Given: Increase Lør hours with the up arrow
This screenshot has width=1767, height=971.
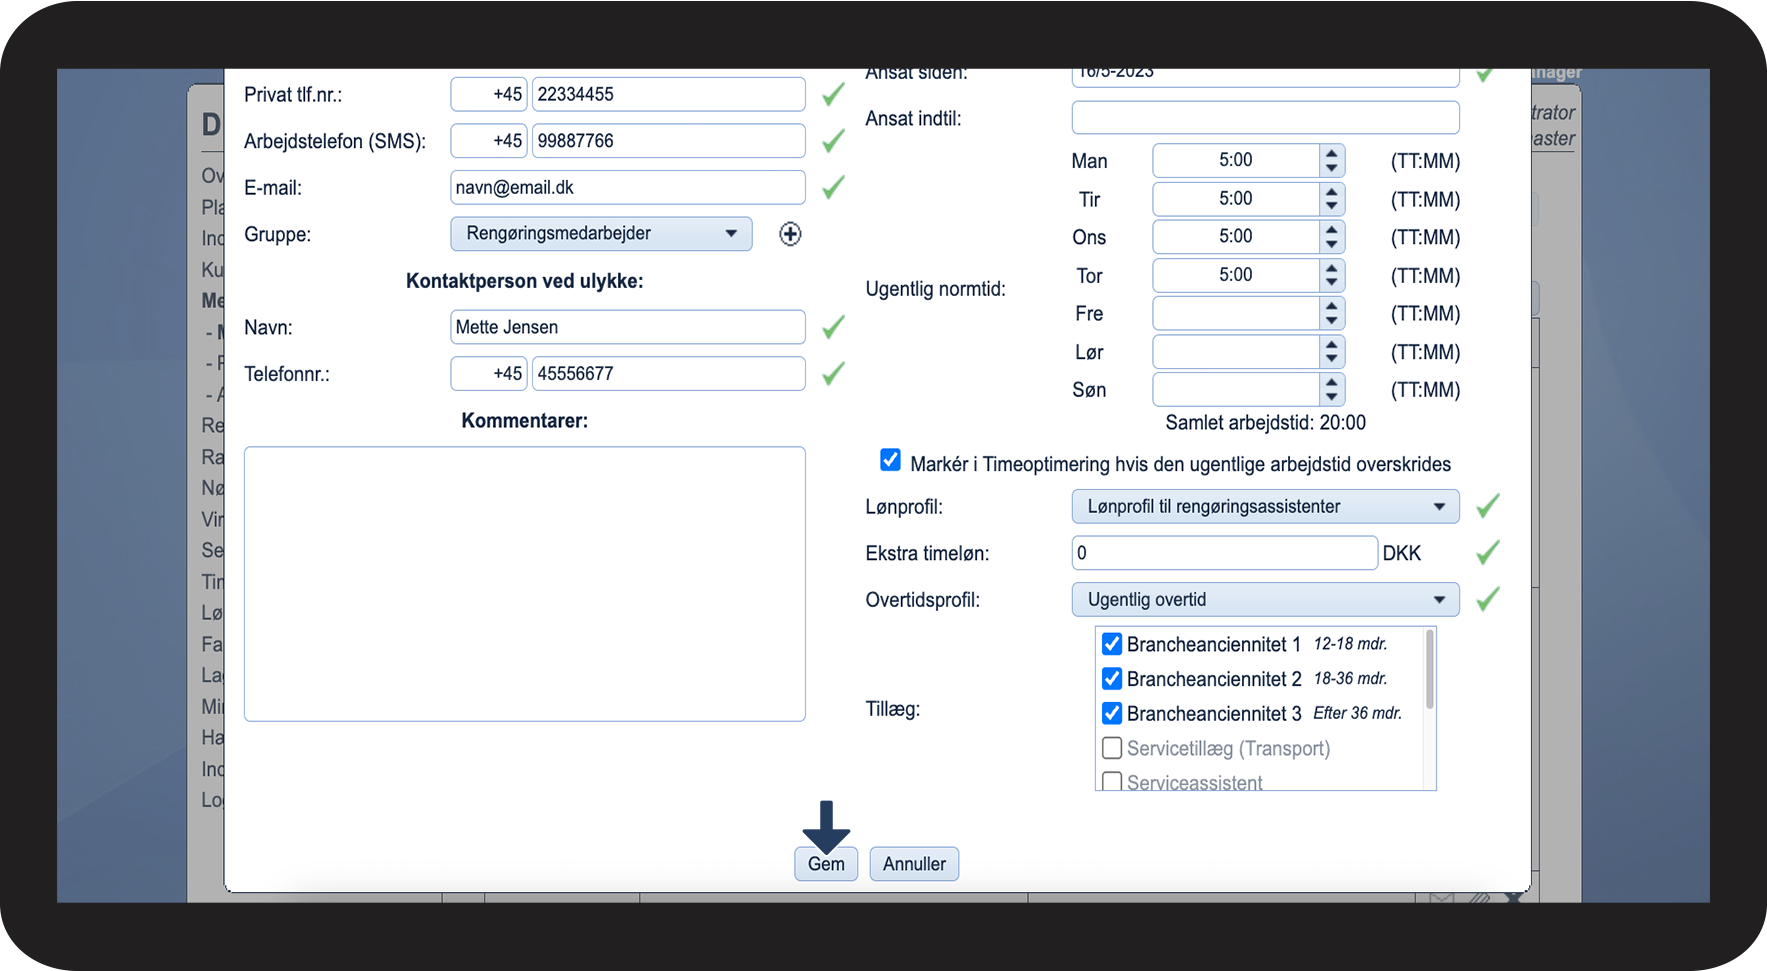Looking at the screenshot, I should (x=1331, y=345).
